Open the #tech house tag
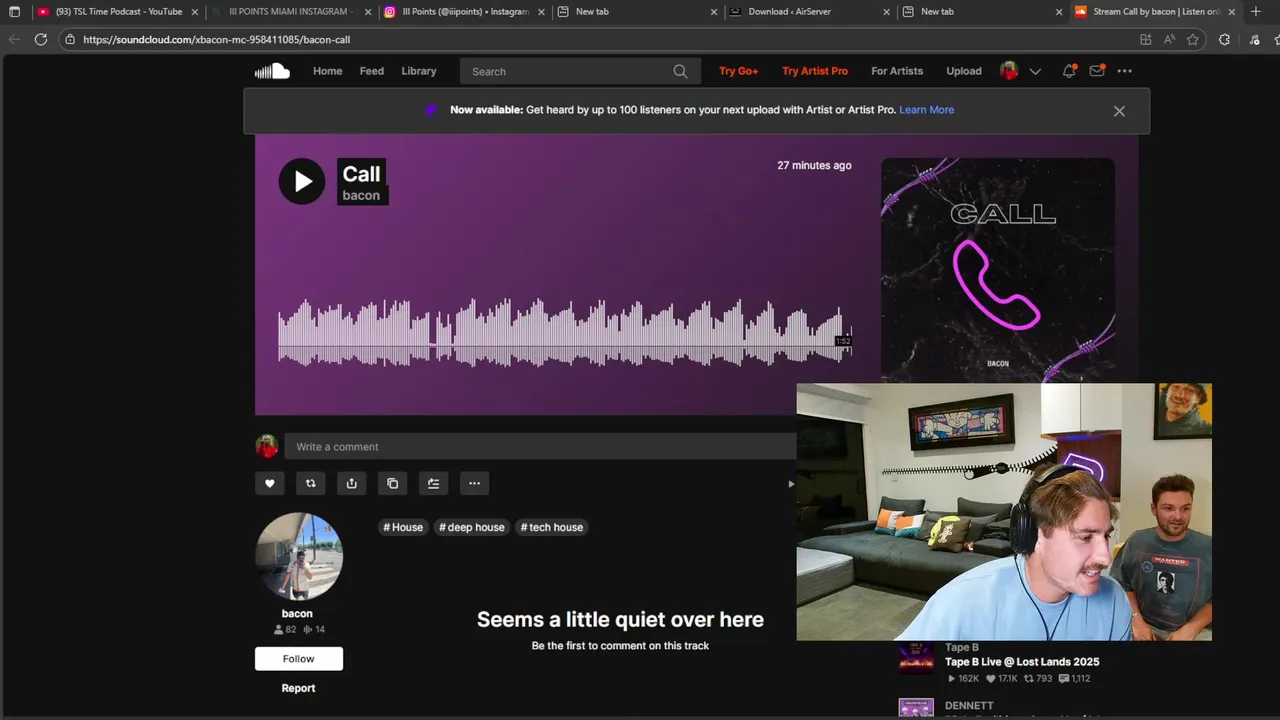1280x720 pixels. [x=552, y=527]
